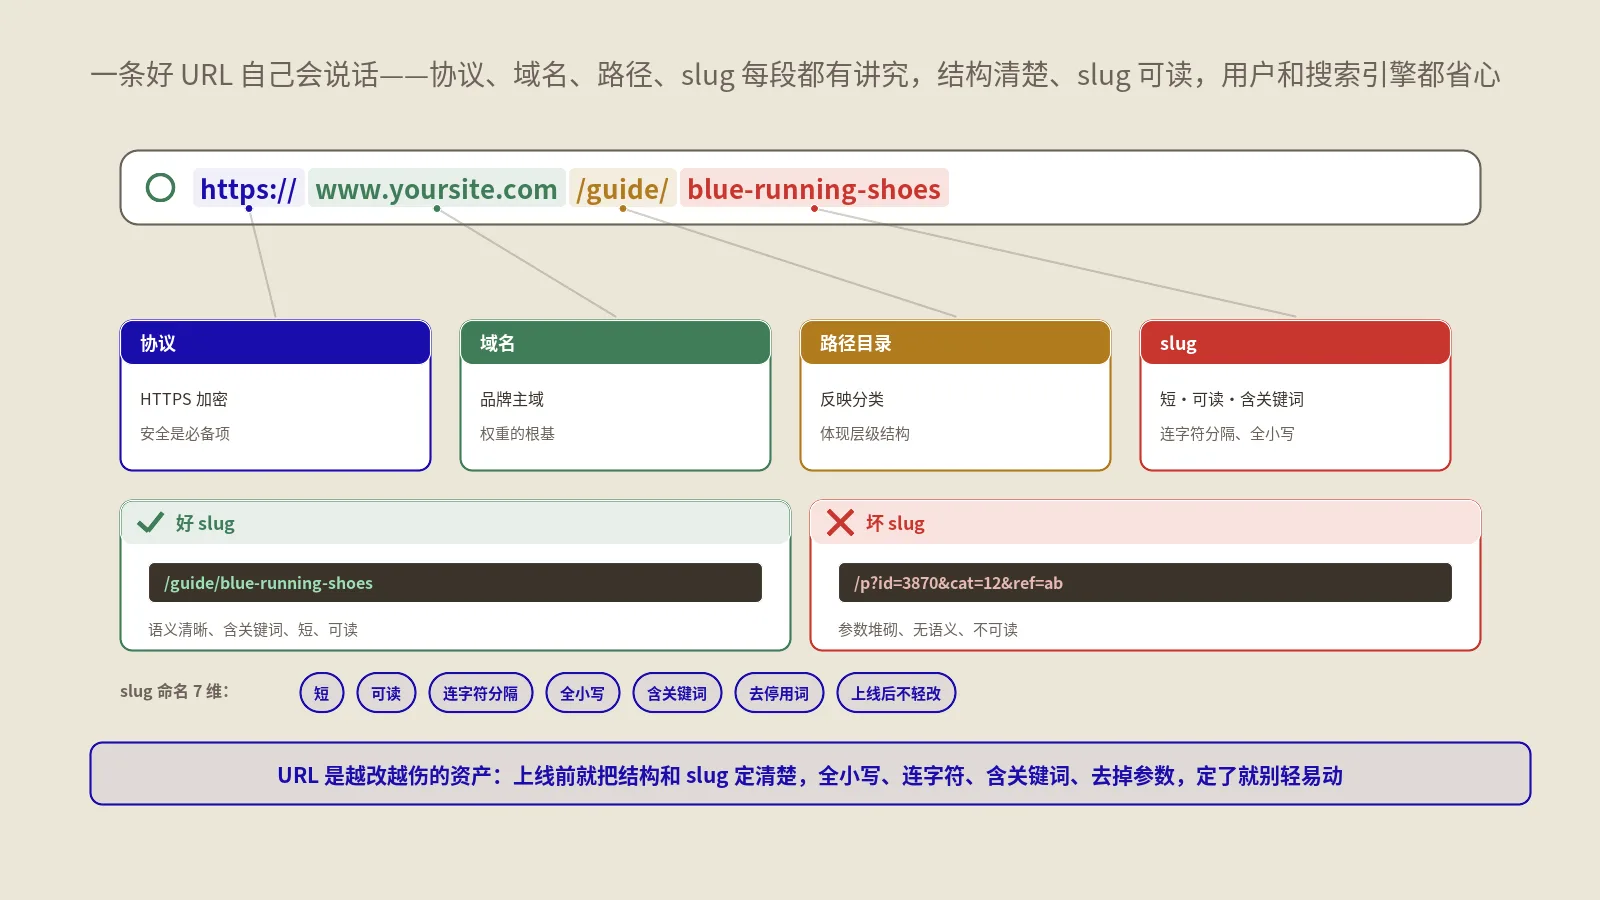
Task: Click the text HTTPS 加密
Action: click(184, 399)
